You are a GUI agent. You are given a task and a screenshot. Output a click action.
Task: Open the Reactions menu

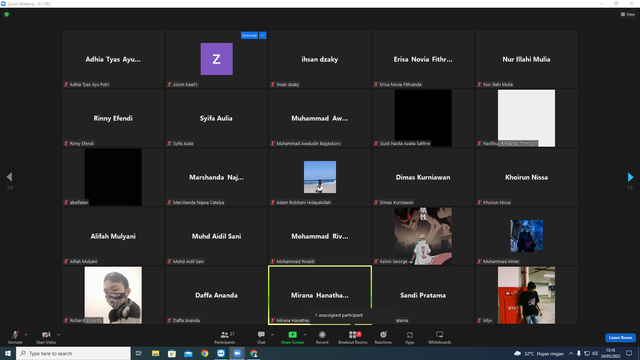[383, 337]
